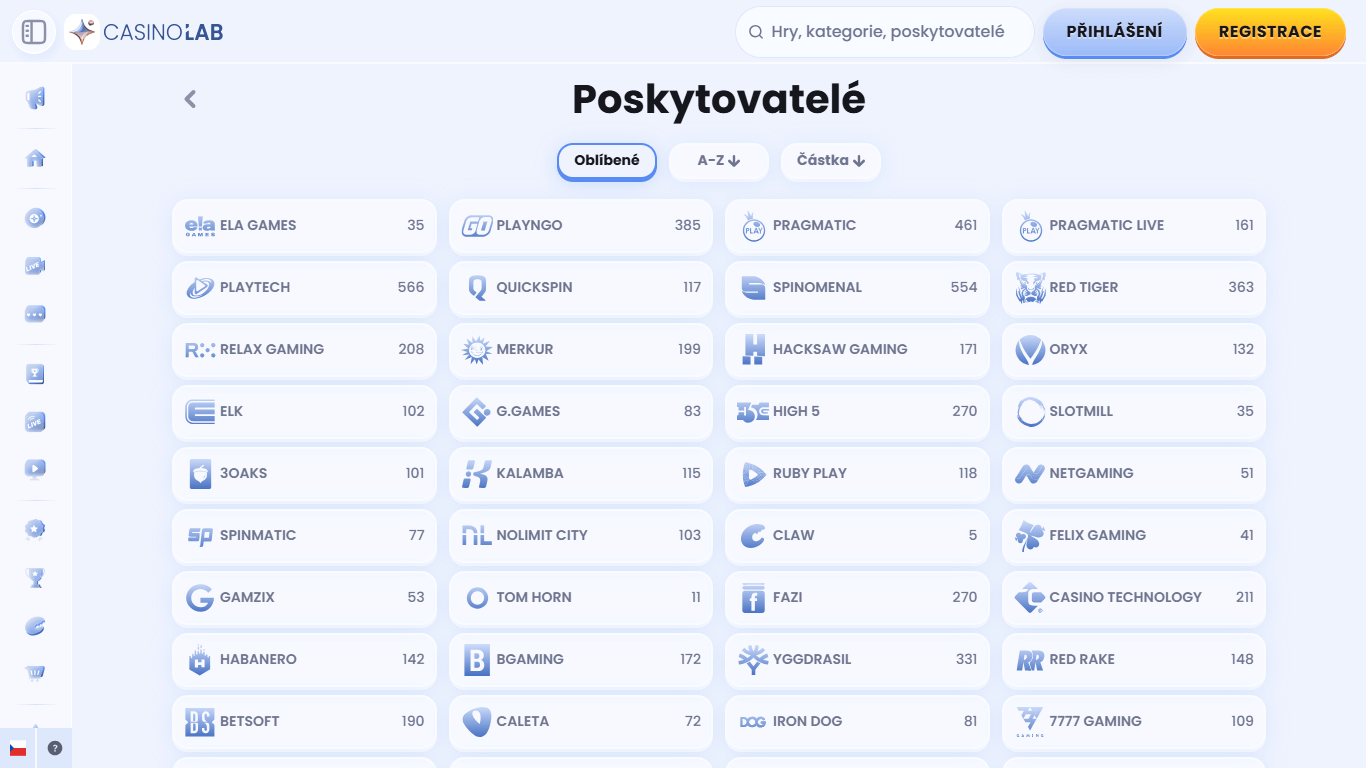
Task: Click the Playngo GO logo icon
Action: [x=477, y=226]
